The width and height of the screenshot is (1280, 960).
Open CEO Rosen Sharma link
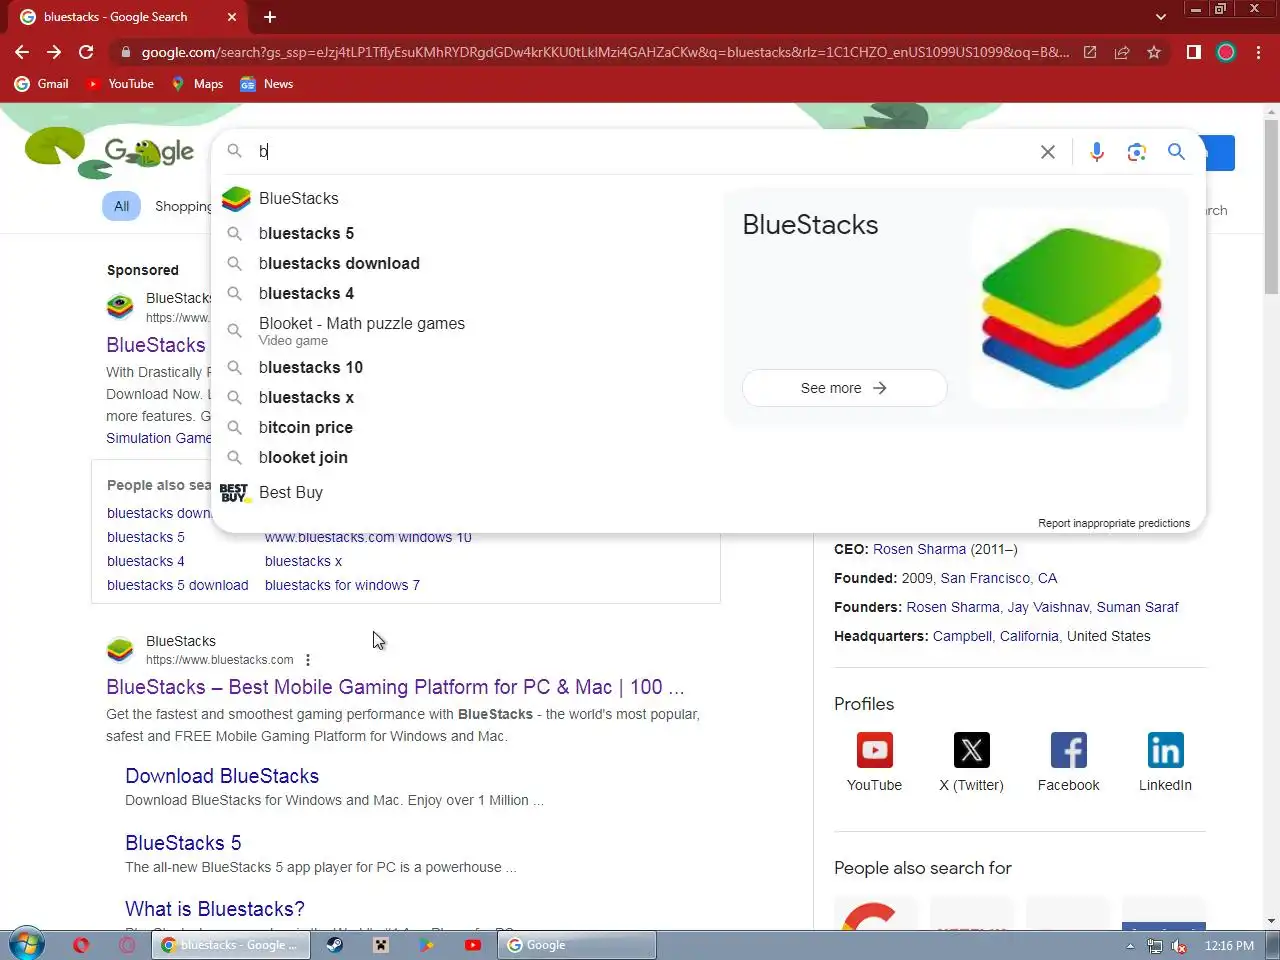(919, 549)
